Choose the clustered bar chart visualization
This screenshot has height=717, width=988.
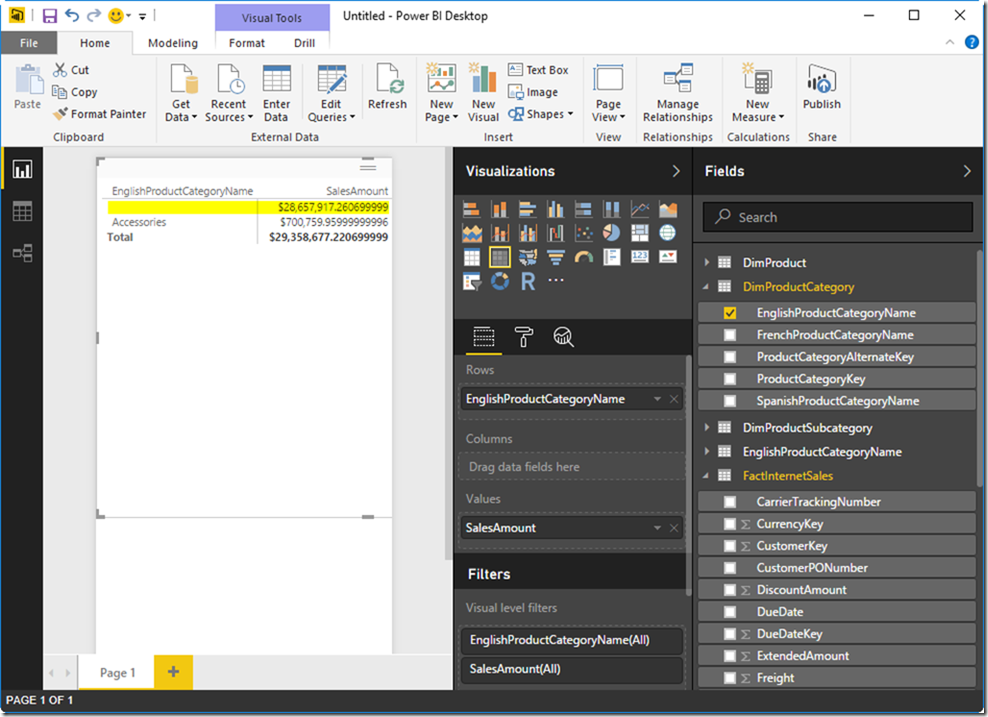coord(527,209)
